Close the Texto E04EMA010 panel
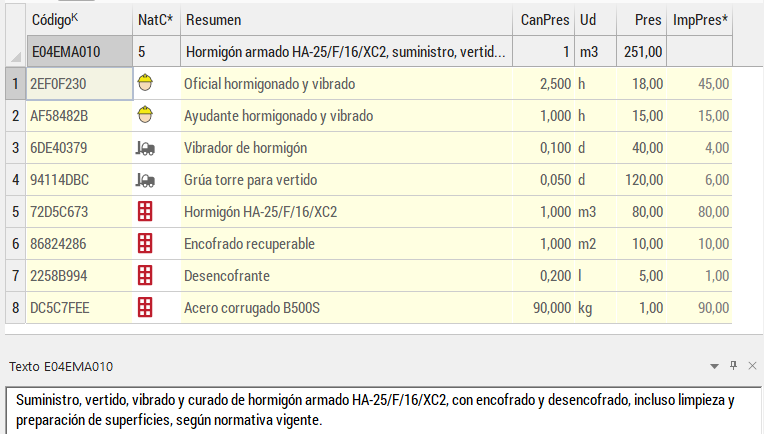This screenshot has width=764, height=434. (x=752, y=366)
